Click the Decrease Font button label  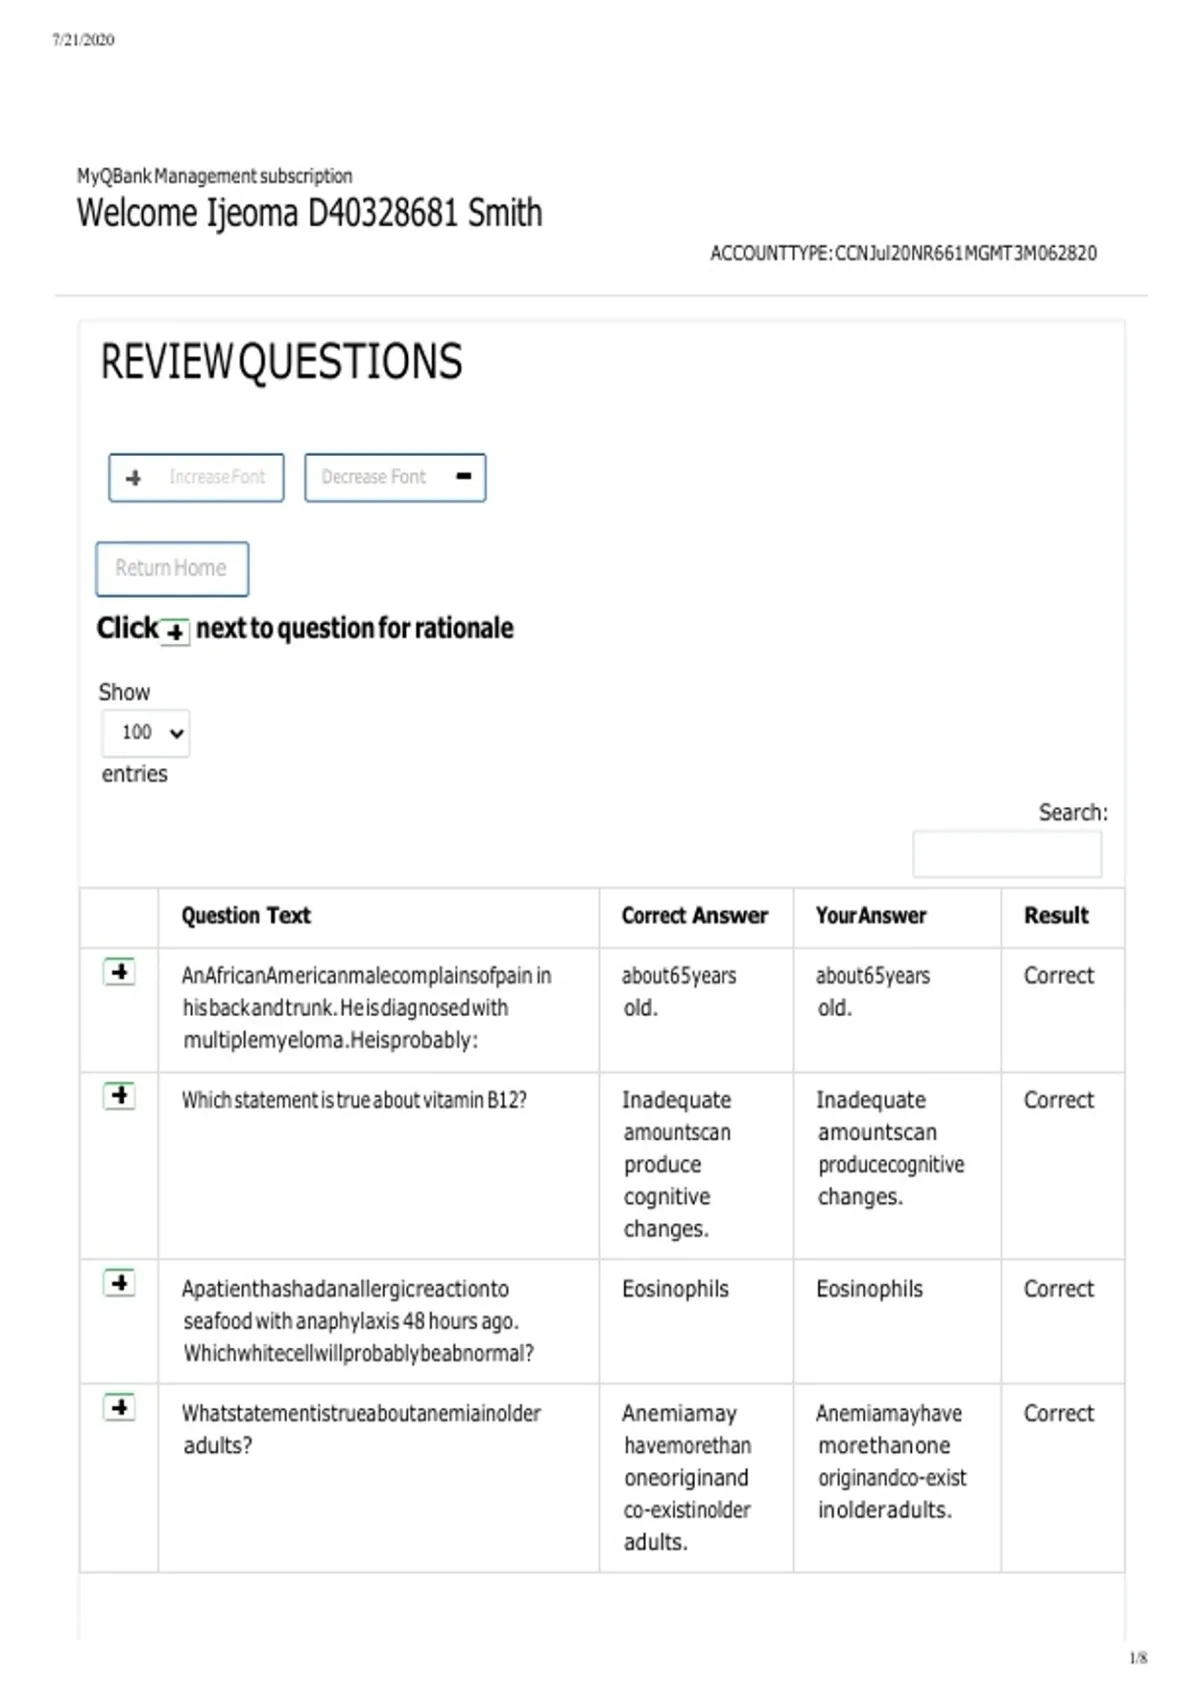pyautogui.click(x=373, y=477)
